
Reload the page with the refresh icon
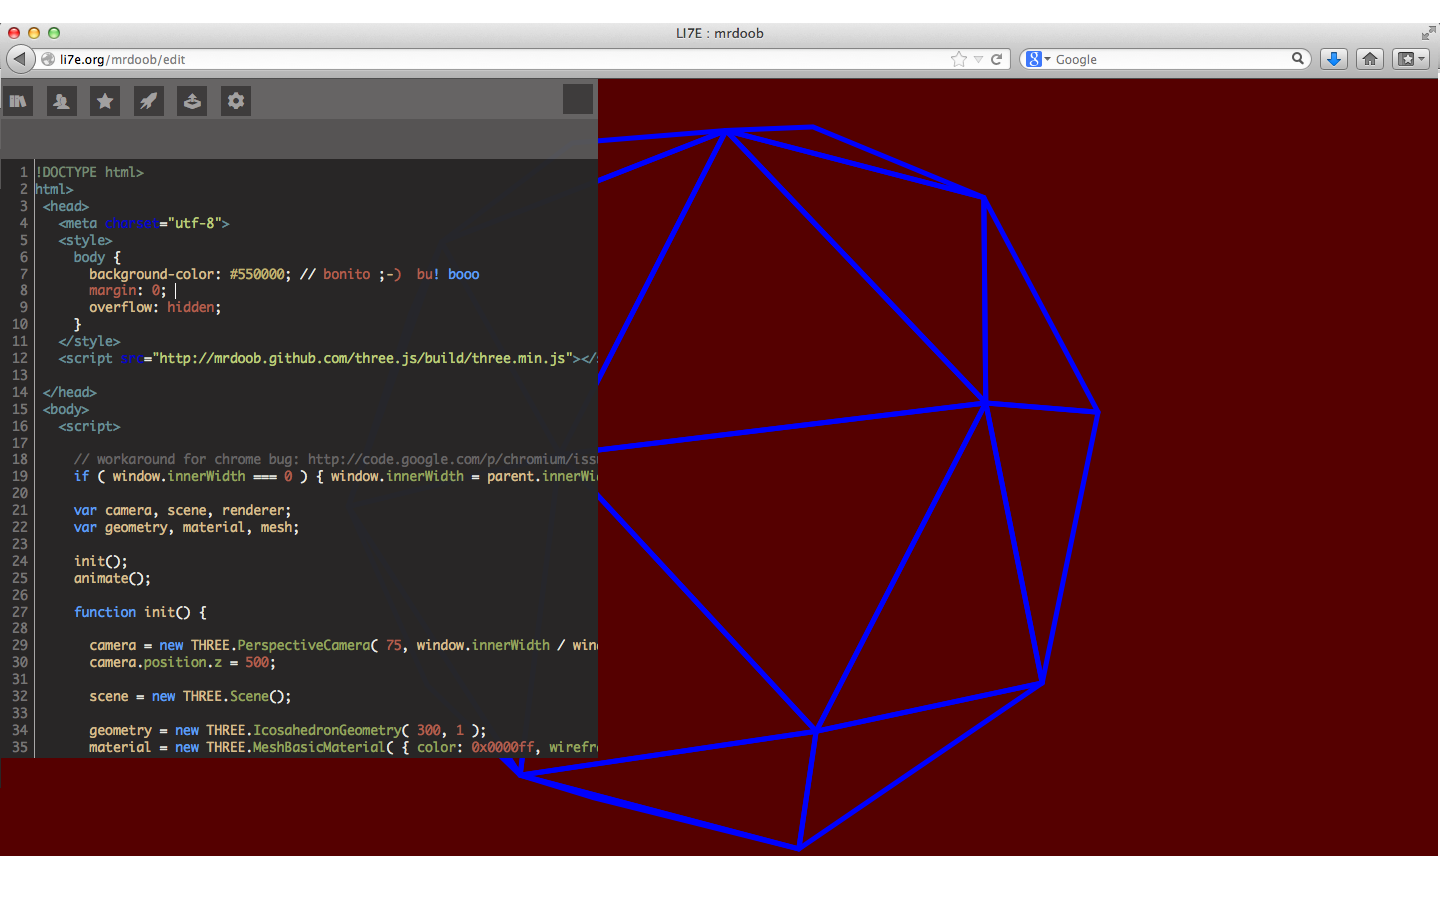[x=997, y=59]
